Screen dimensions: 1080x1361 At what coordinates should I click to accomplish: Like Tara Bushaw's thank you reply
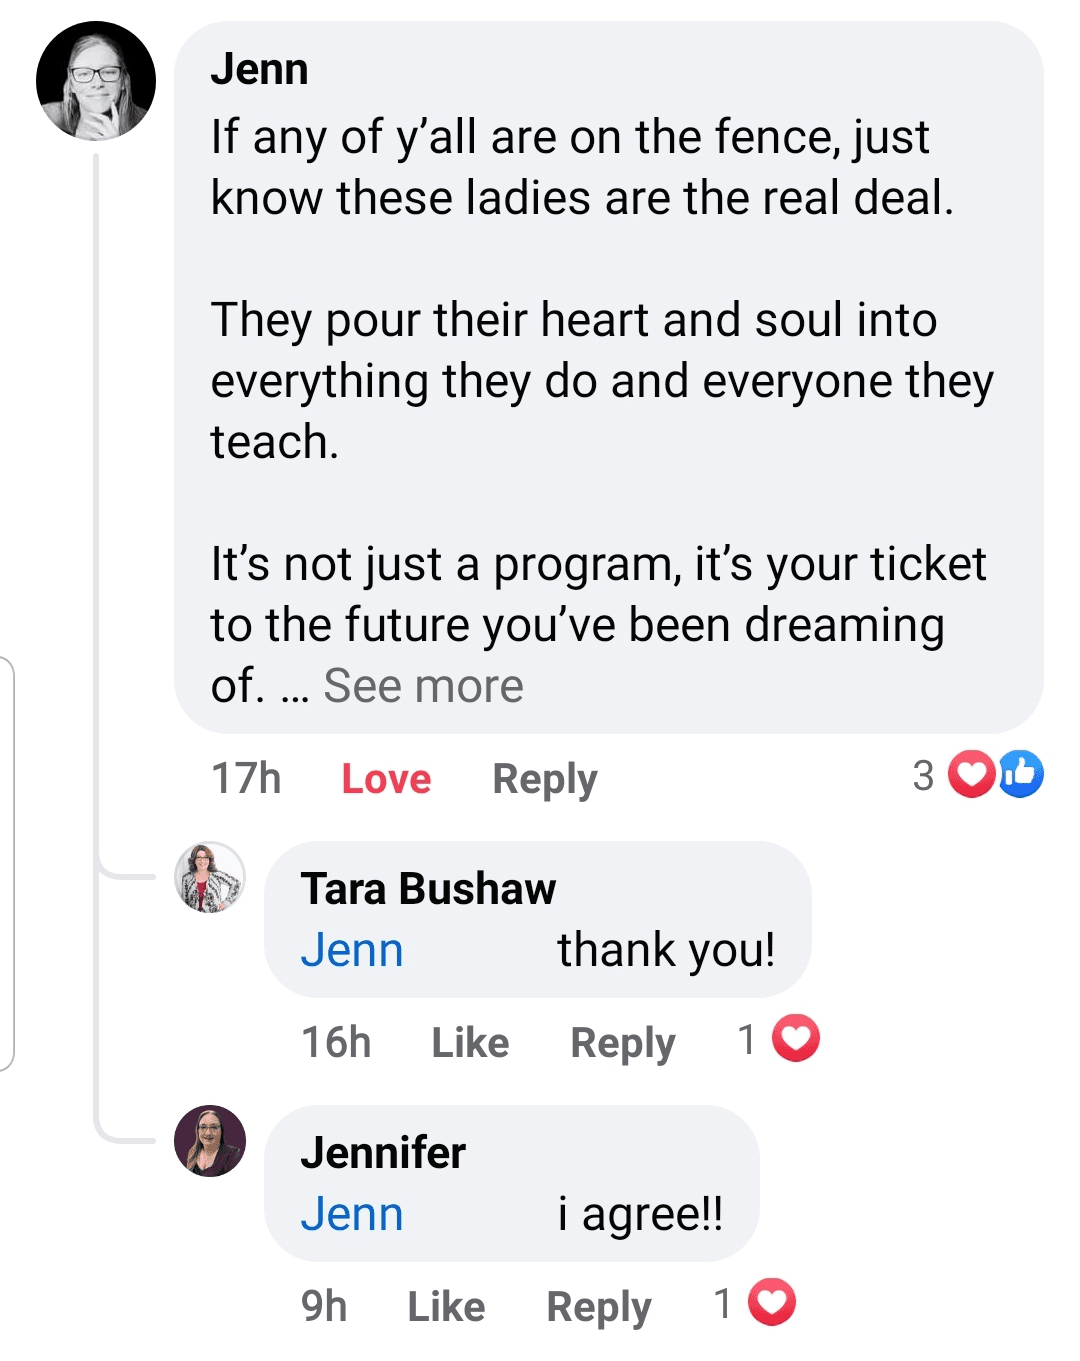click(470, 1043)
